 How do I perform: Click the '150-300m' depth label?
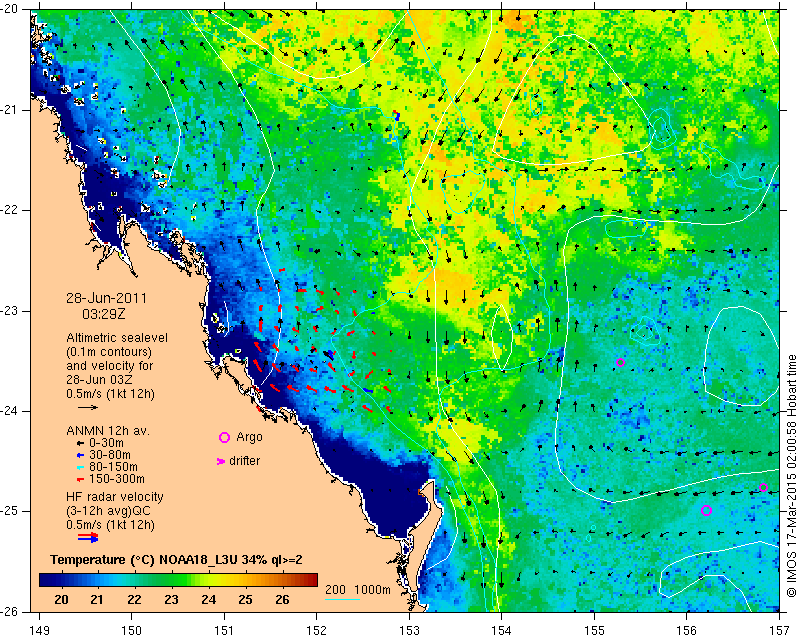(x=117, y=479)
